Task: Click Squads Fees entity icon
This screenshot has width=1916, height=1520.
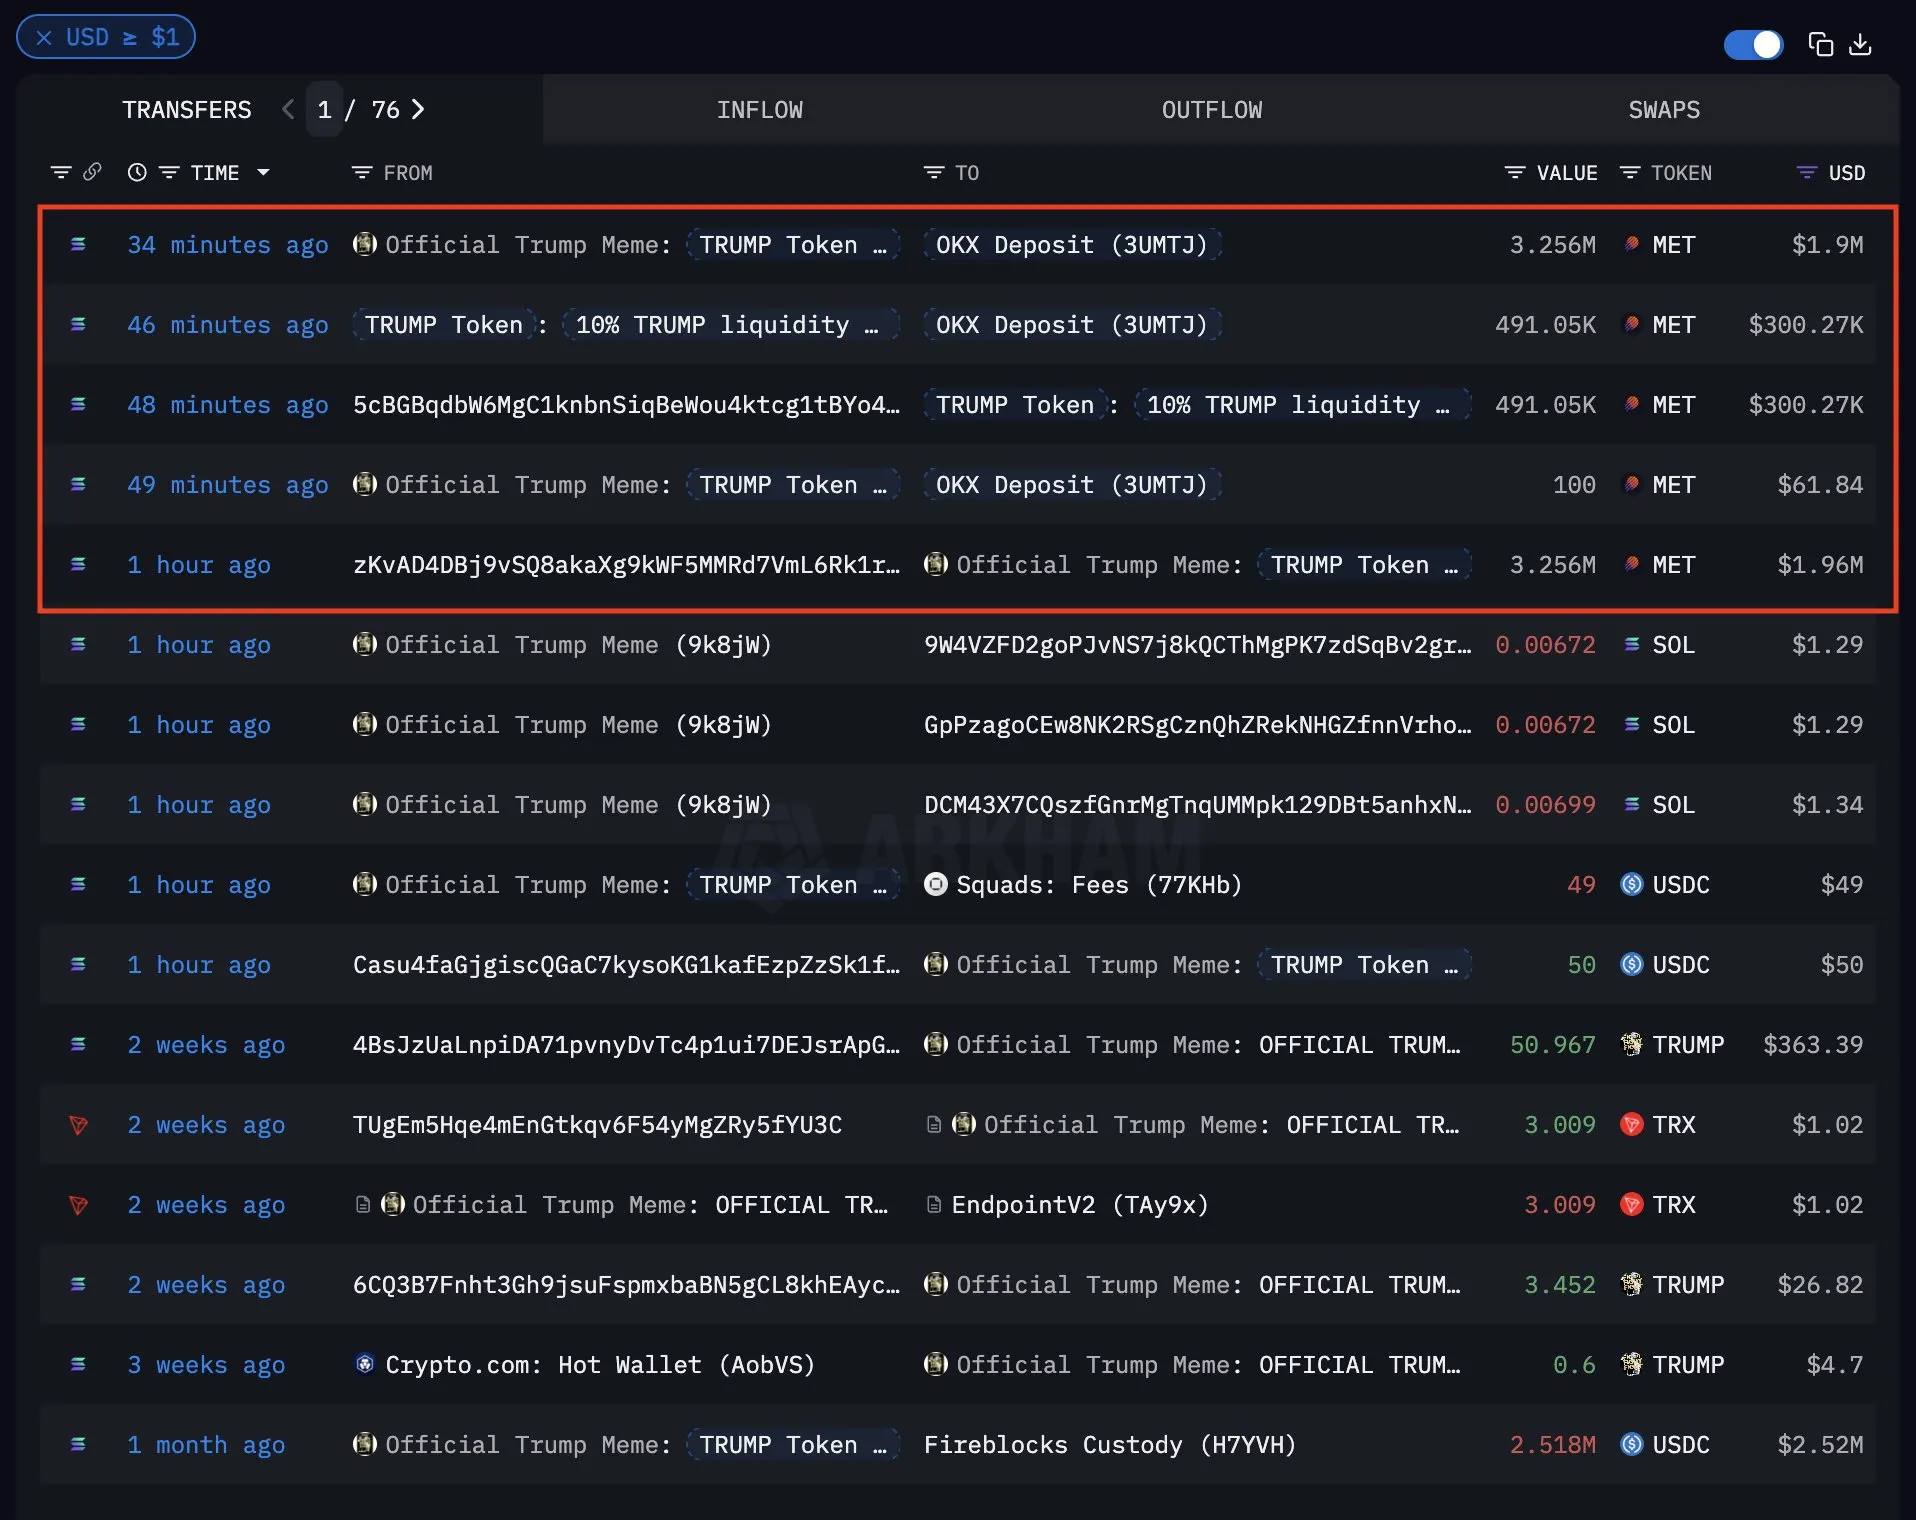Action: click(x=935, y=884)
